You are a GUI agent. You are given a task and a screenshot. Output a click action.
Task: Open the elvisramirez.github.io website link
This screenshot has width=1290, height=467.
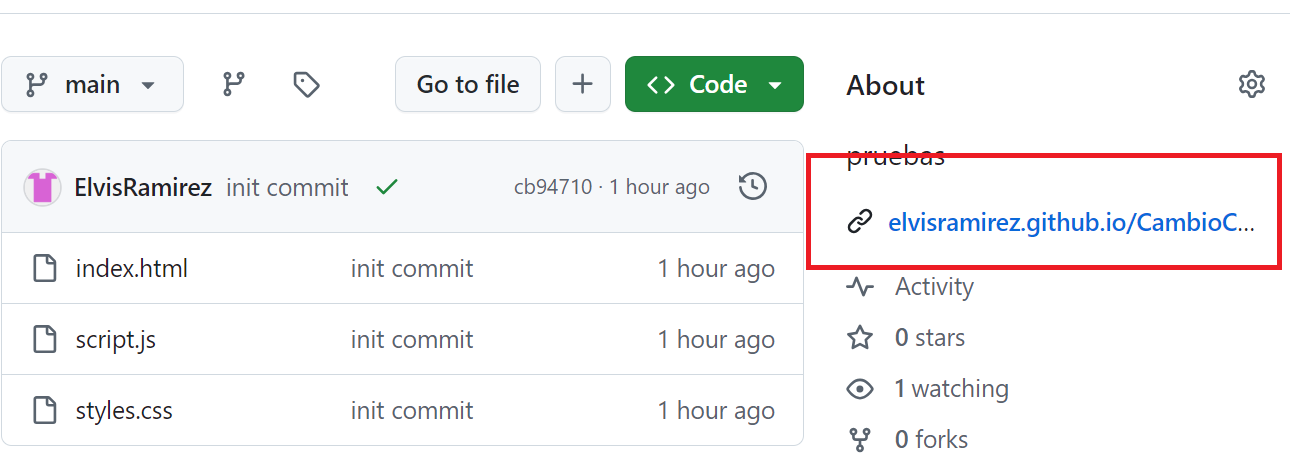coord(1070,223)
